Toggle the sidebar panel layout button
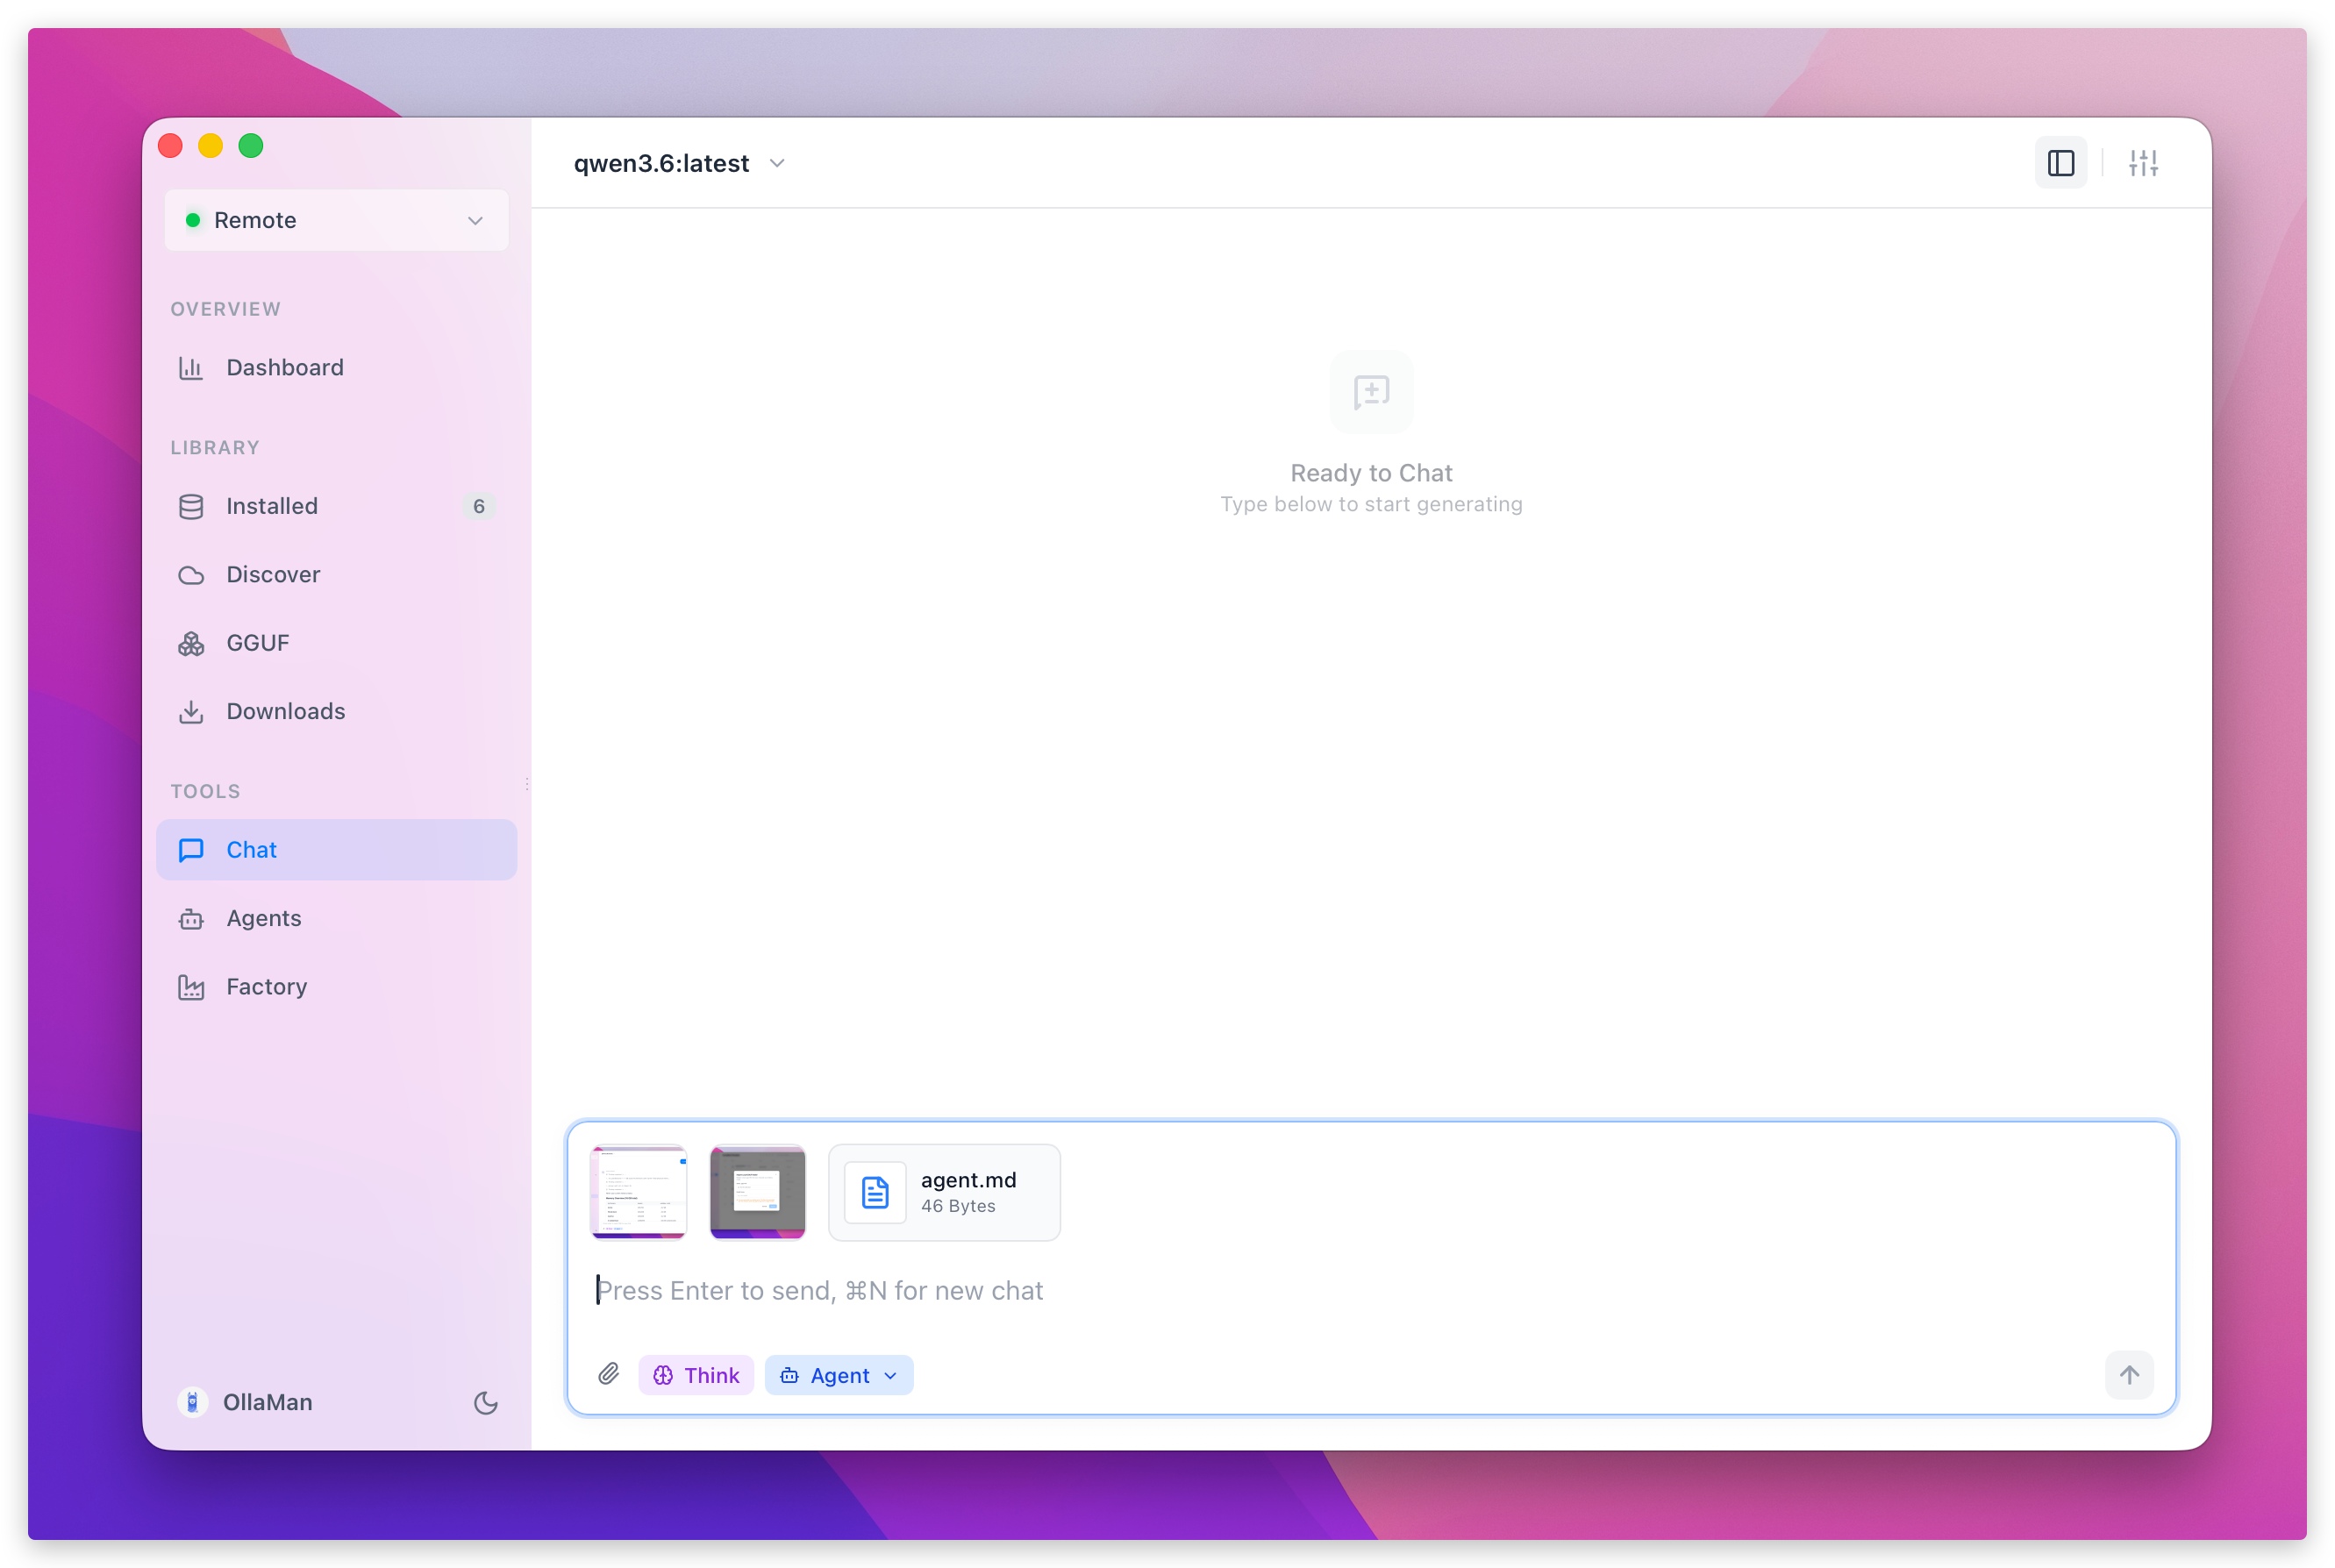 (2060, 163)
